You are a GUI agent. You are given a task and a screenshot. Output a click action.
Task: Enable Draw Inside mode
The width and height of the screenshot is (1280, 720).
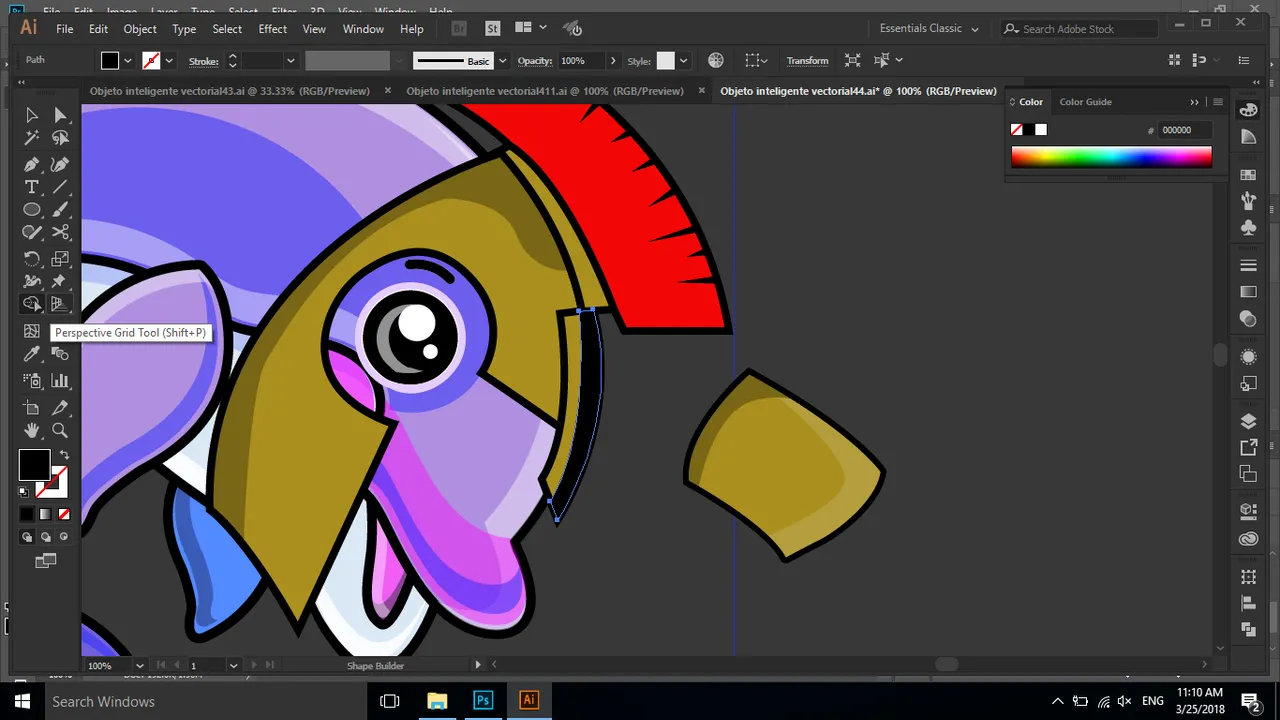point(64,537)
